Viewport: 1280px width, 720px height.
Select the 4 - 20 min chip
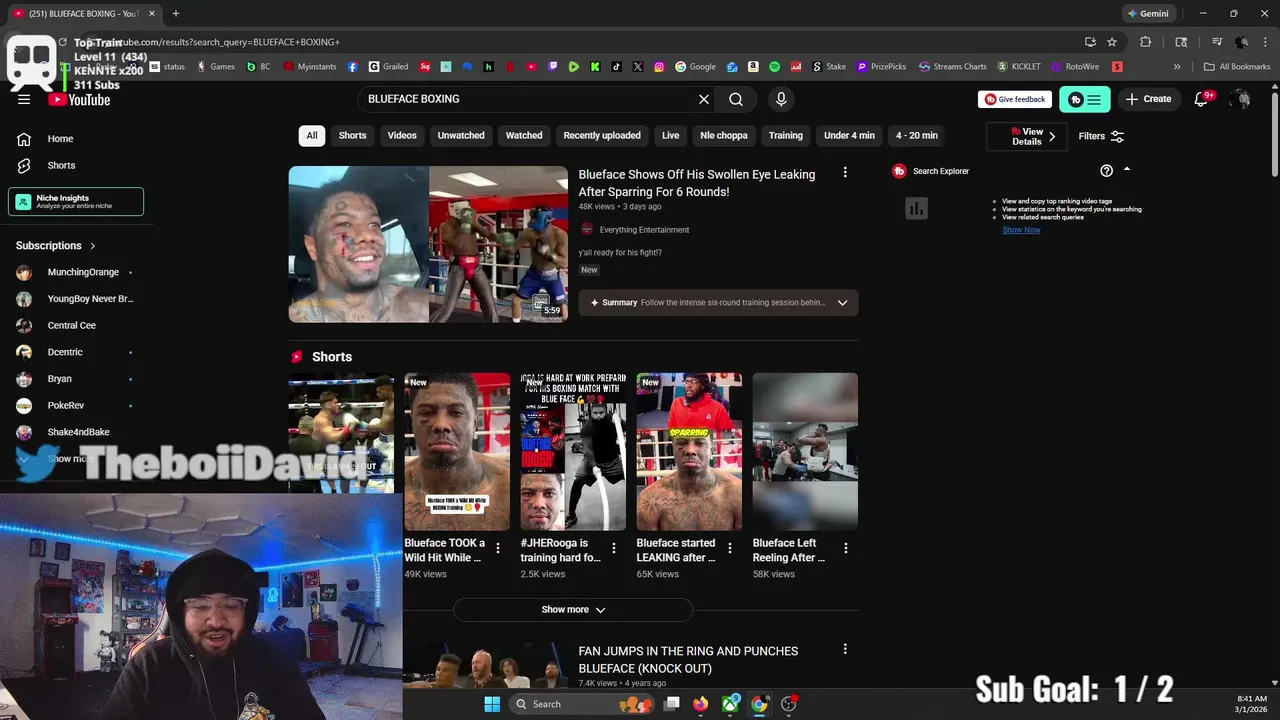pyautogui.click(x=917, y=136)
